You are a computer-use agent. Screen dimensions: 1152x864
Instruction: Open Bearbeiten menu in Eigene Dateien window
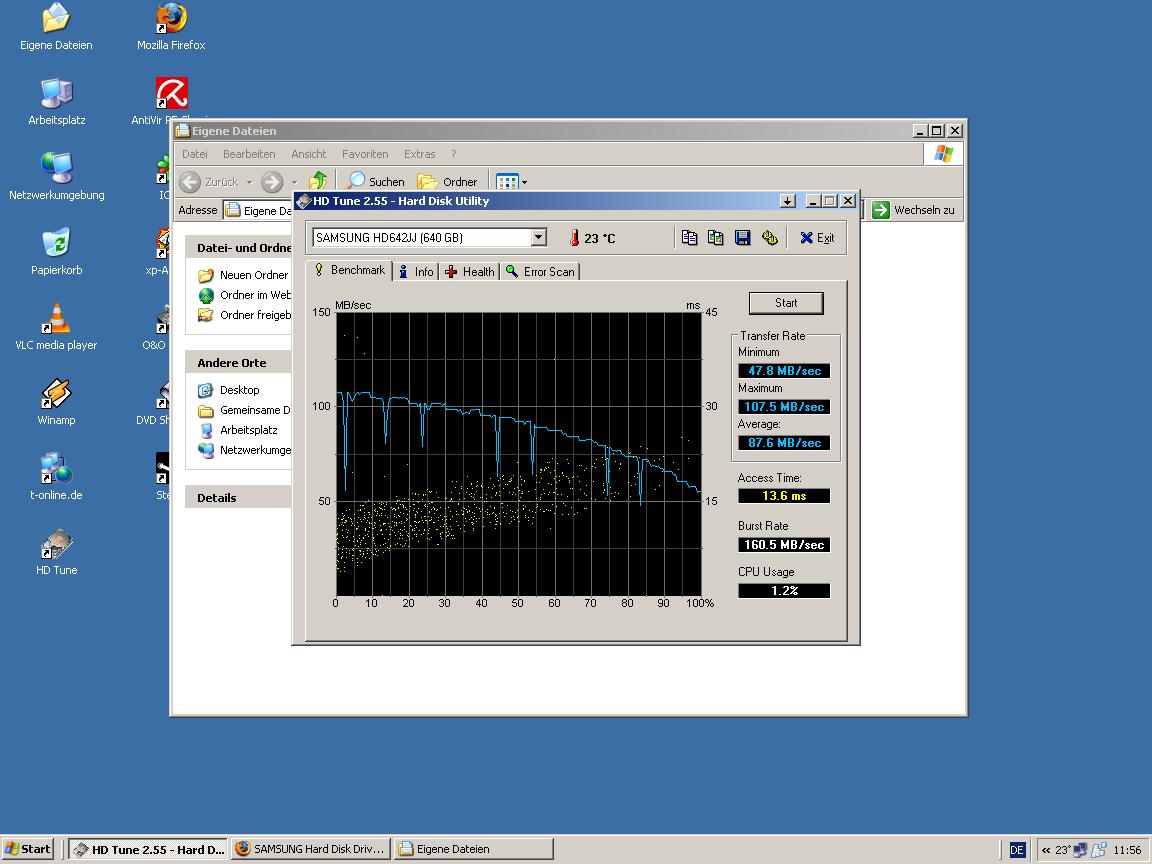[x=249, y=154]
